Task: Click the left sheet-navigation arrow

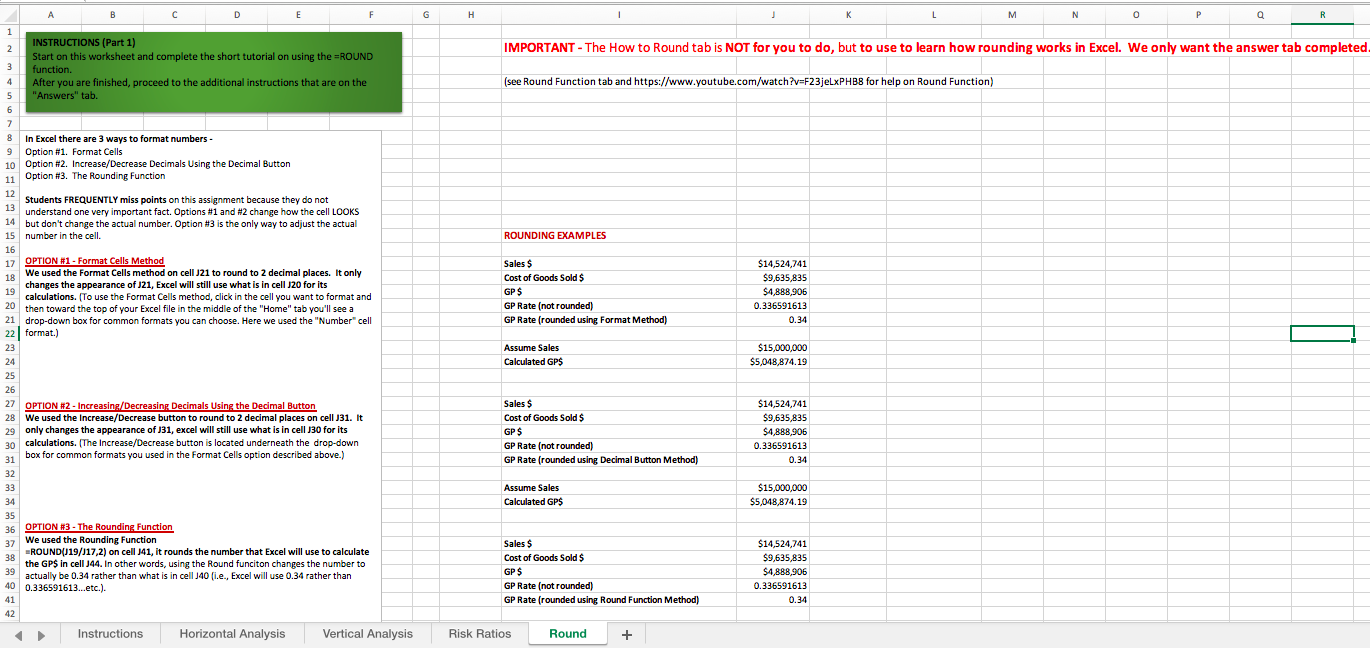Action: (x=20, y=633)
